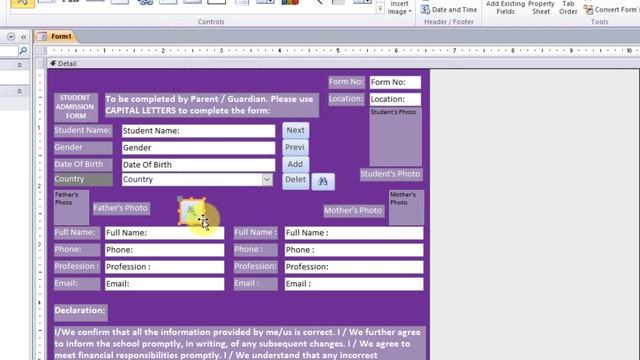Select the mother's Profession text box
The width and height of the screenshot is (640, 360).
click(x=354, y=267)
